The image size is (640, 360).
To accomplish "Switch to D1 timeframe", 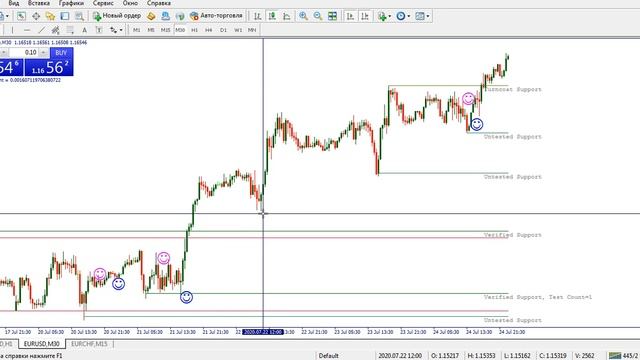I will pos(223,30).
